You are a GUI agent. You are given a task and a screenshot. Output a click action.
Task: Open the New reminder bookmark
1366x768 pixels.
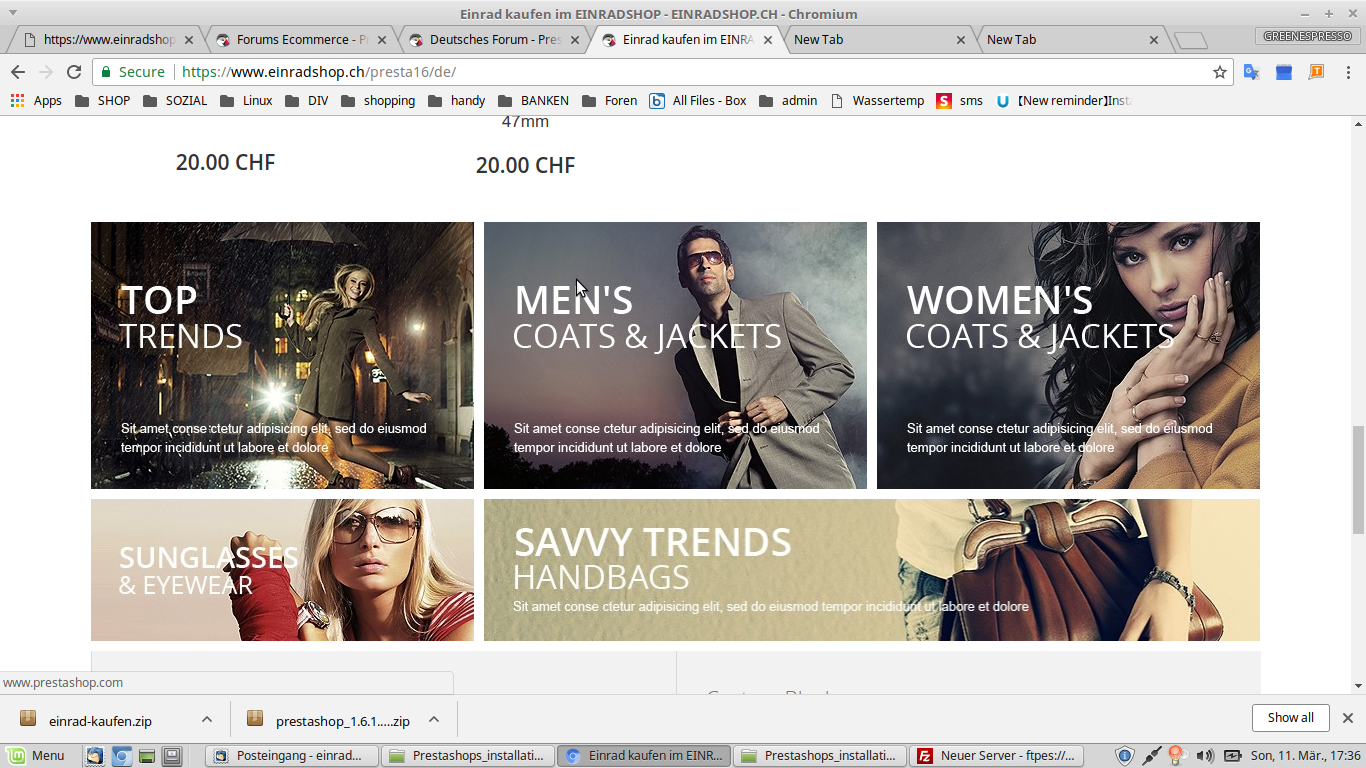pos(1063,100)
